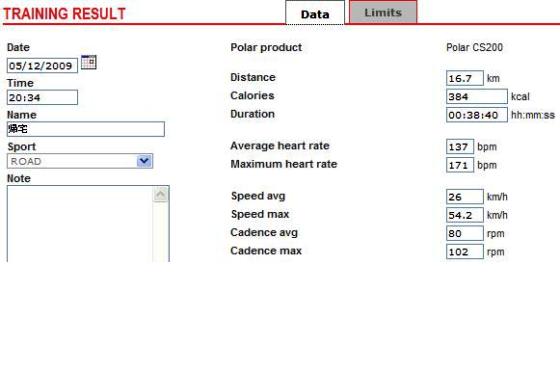Click into the Name text field

86,129
